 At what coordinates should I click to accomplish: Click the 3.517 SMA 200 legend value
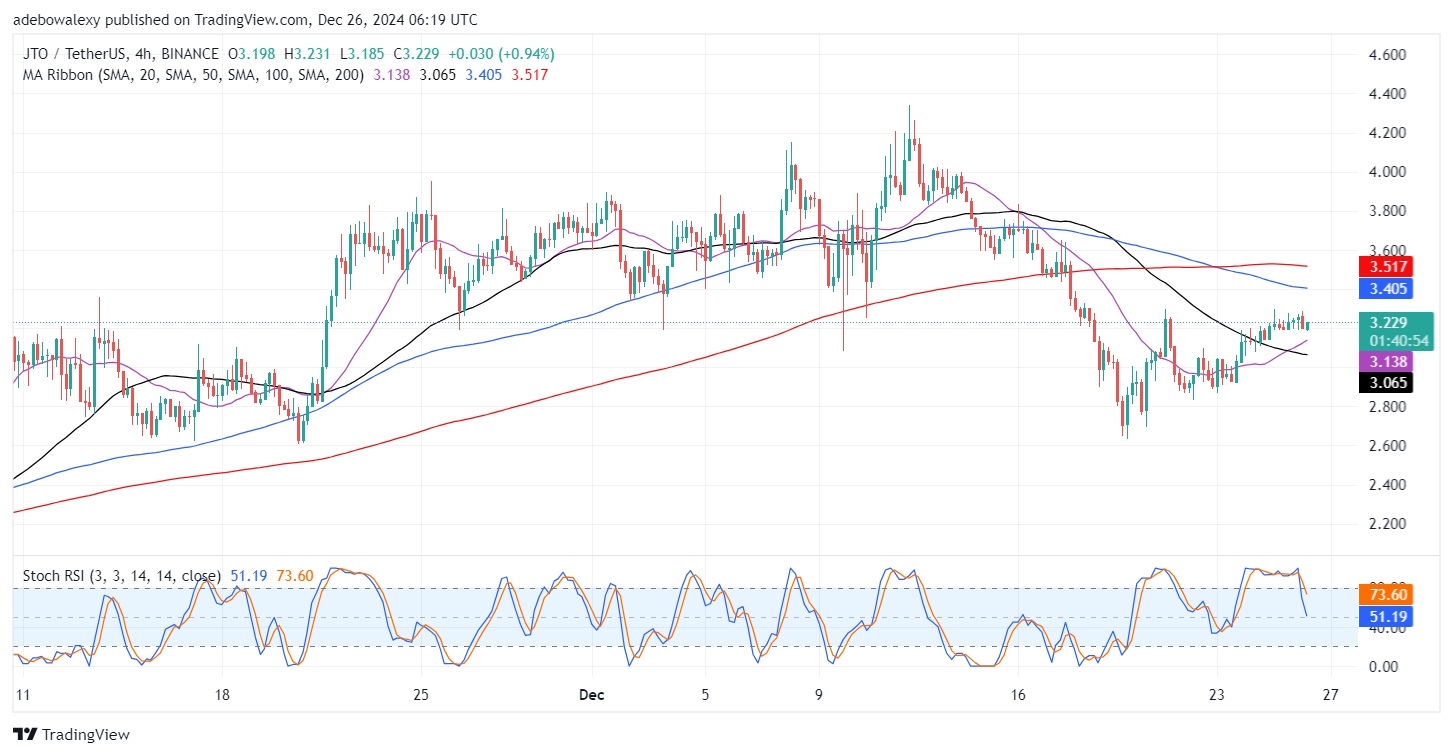(528, 74)
